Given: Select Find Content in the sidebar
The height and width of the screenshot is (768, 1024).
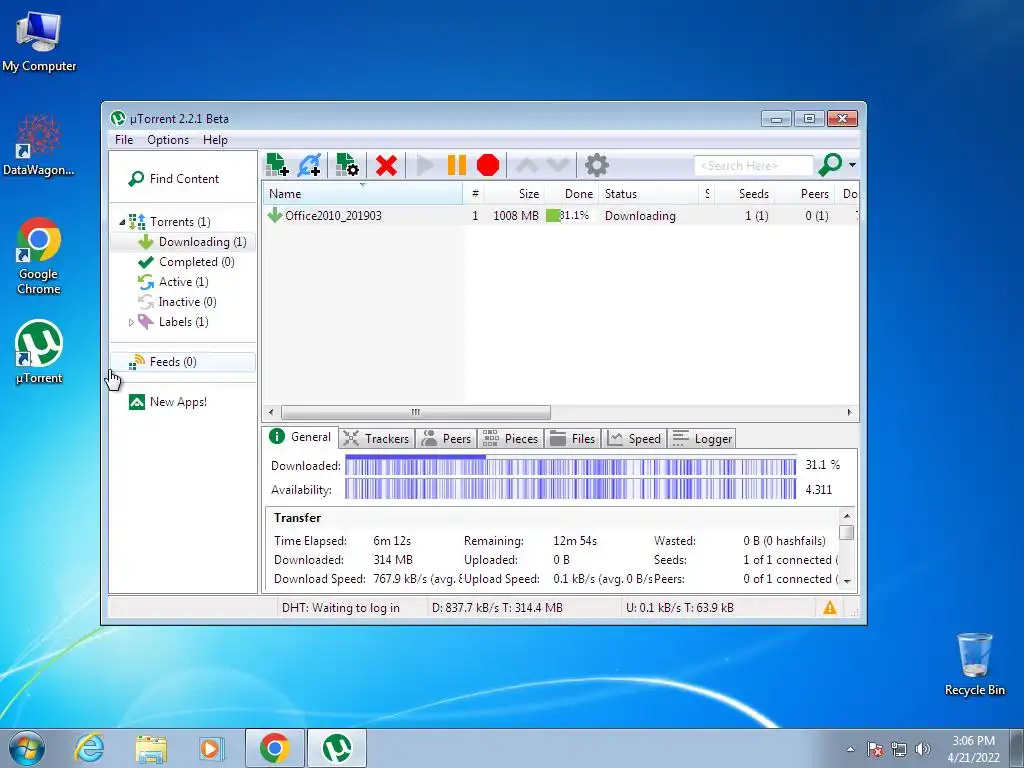Looking at the screenshot, I should (x=174, y=179).
